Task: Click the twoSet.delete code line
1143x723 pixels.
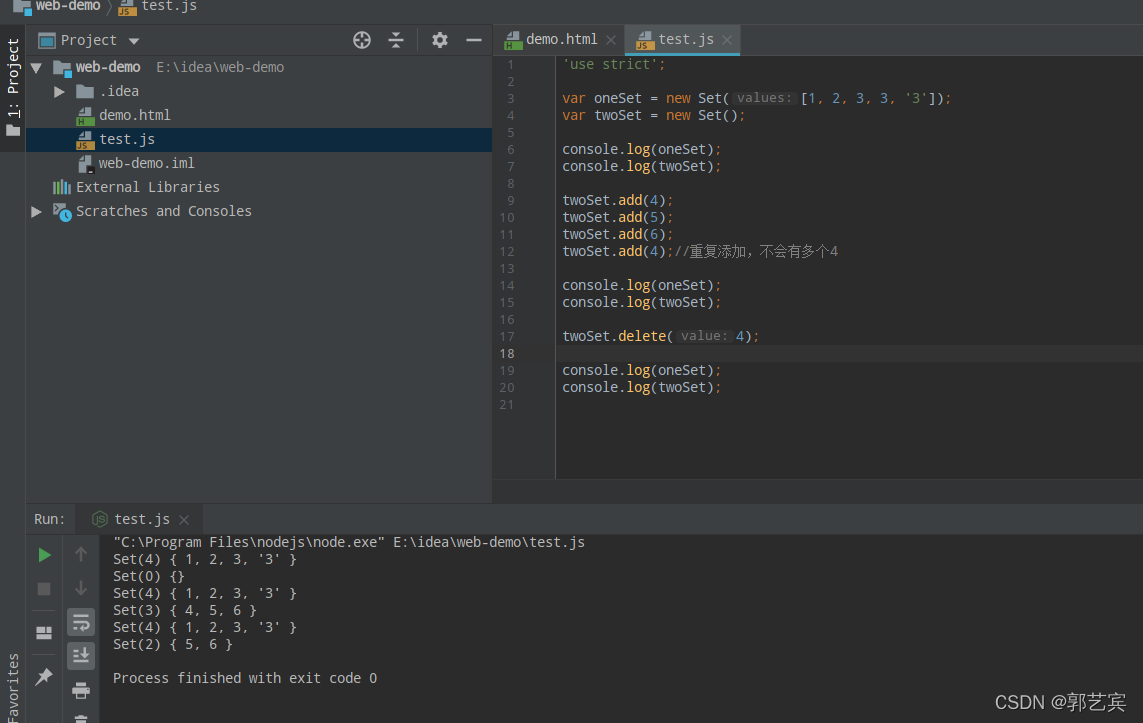Action: [660, 336]
